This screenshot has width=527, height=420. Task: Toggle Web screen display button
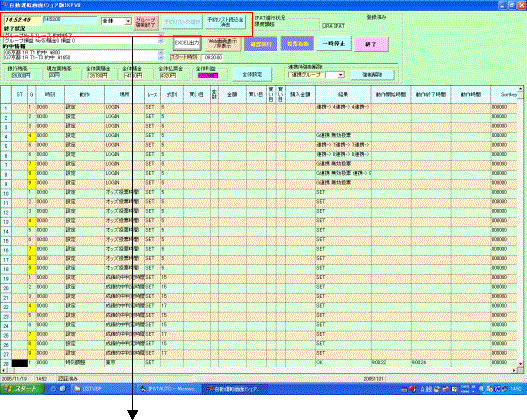(x=223, y=43)
